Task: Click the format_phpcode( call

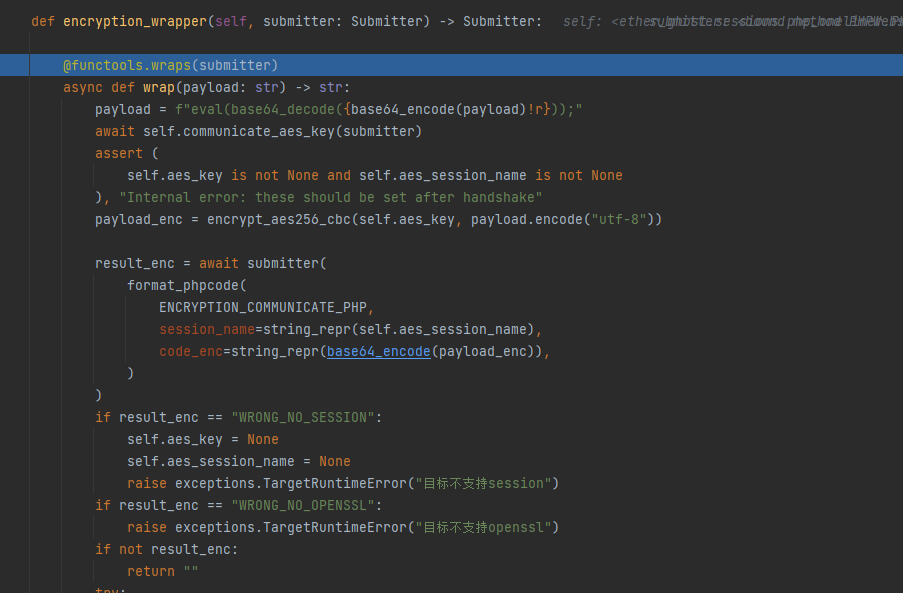Action: pyautogui.click(x=187, y=286)
